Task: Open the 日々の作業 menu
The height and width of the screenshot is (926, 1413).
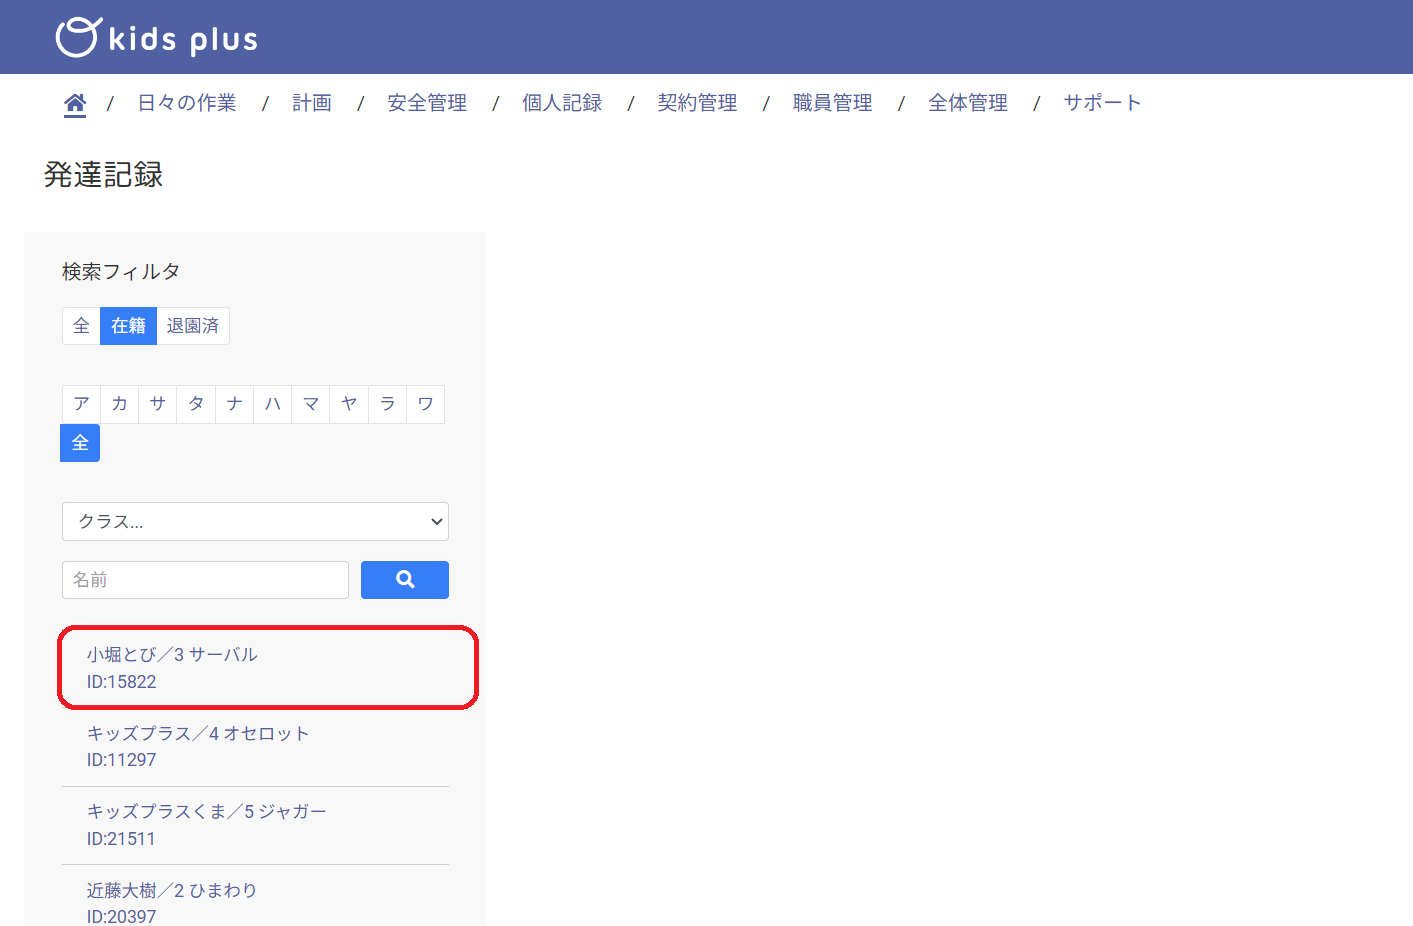Action: pos(187,103)
